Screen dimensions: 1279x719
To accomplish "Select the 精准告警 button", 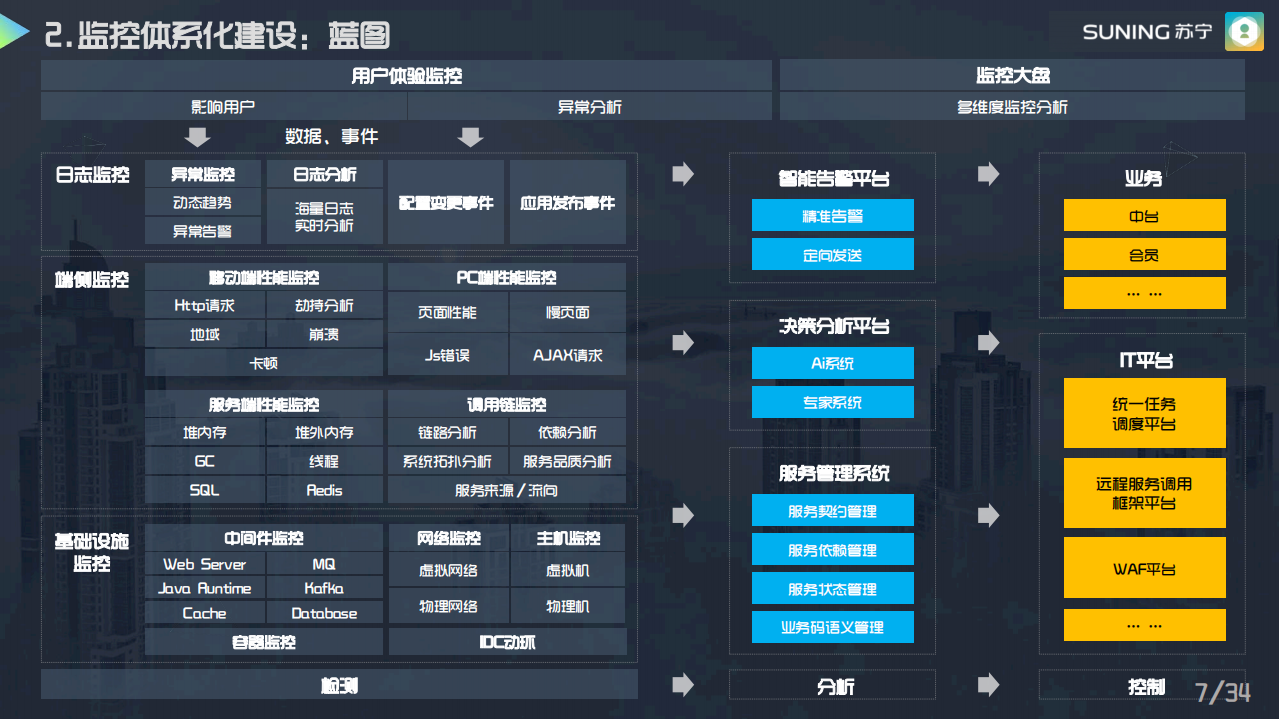I will pyautogui.click(x=832, y=215).
